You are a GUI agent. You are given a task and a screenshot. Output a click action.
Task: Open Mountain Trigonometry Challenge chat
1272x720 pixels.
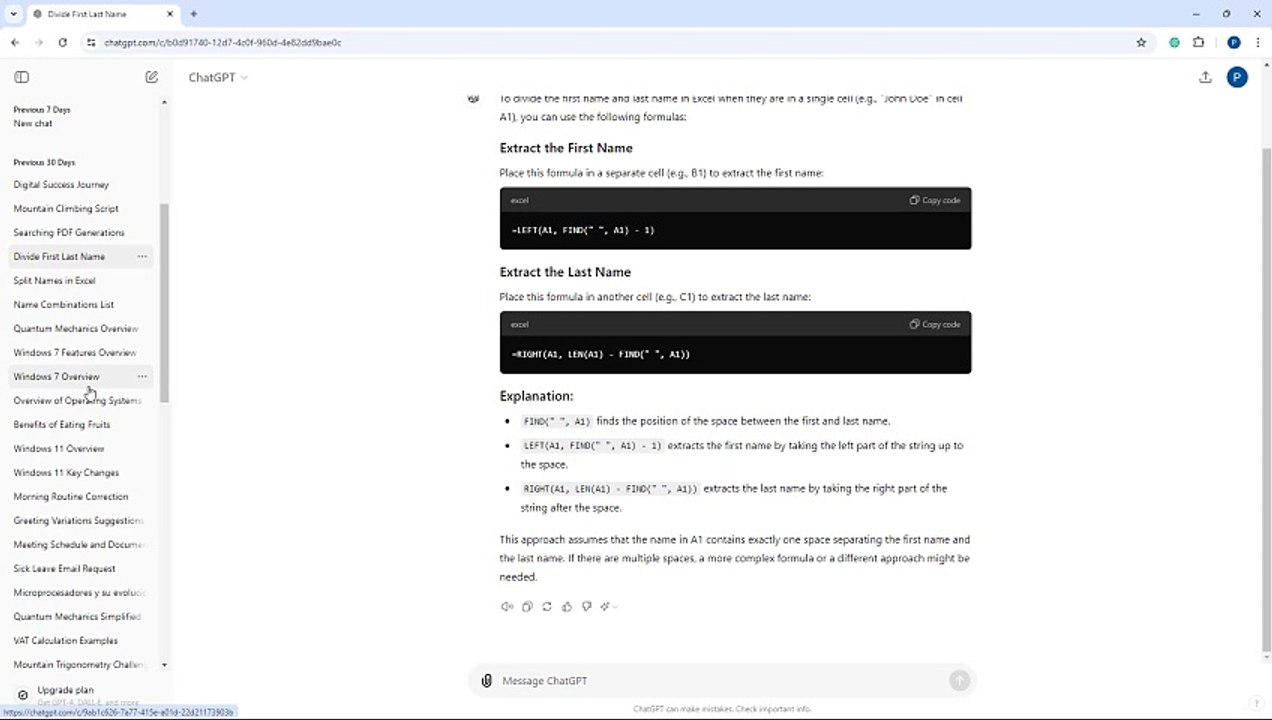(79, 665)
